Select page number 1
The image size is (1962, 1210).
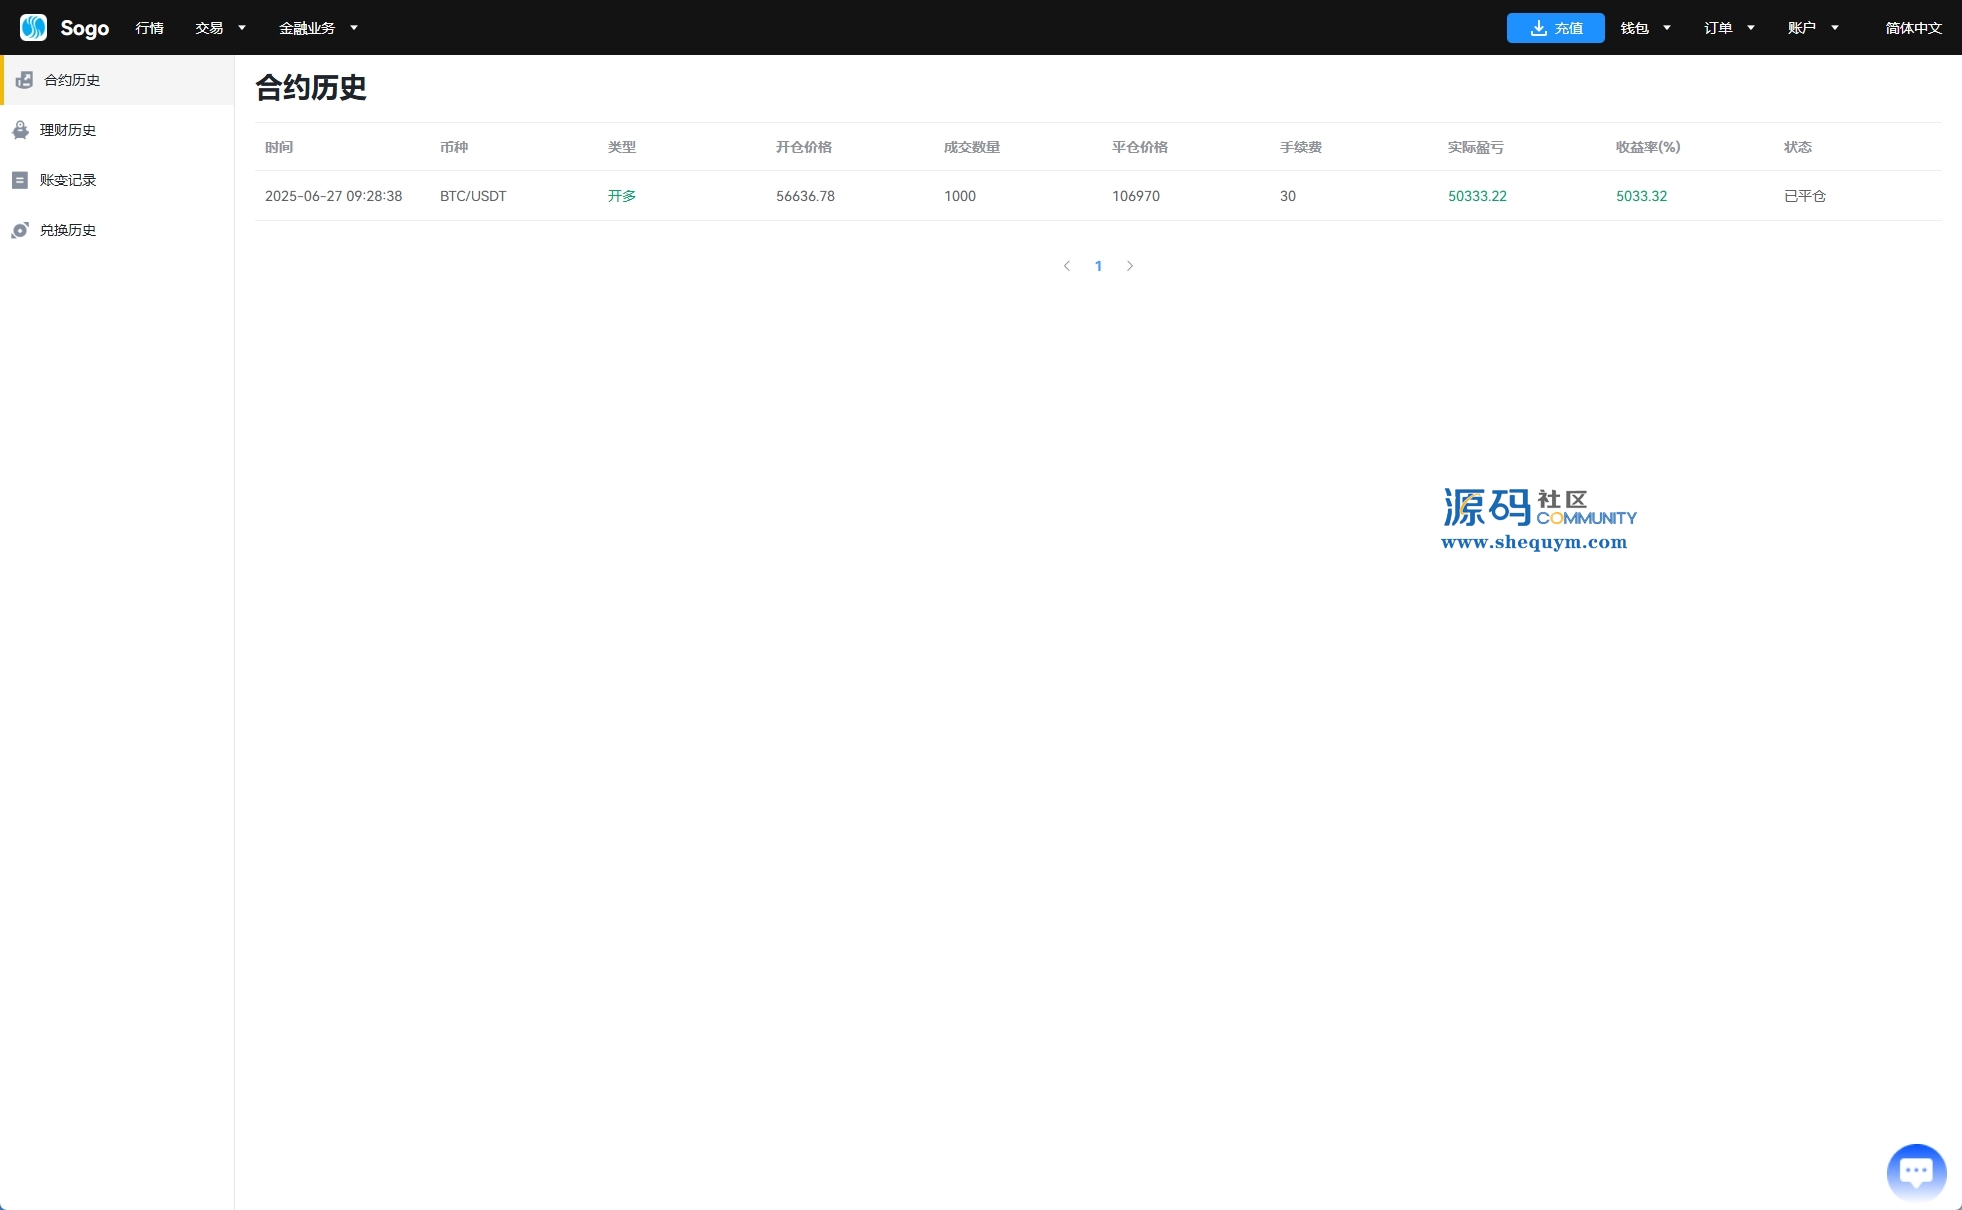[1098, 266]
